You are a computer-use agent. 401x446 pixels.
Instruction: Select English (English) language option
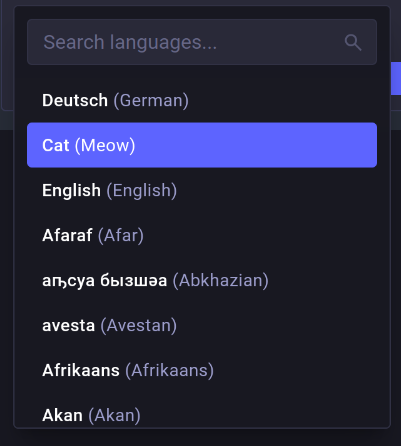coord(202,190)
